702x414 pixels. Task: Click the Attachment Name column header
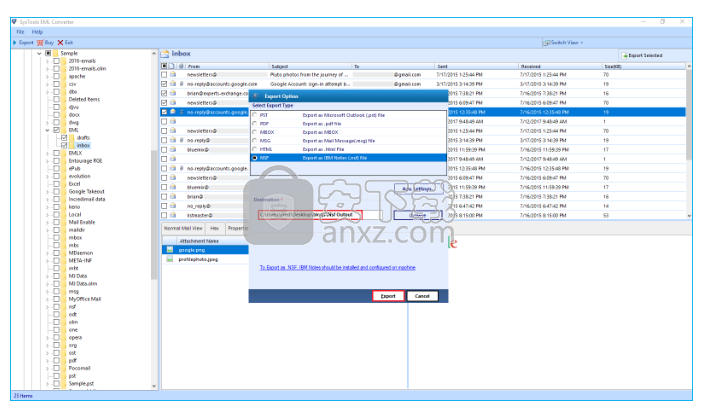[x=199, y=241]
